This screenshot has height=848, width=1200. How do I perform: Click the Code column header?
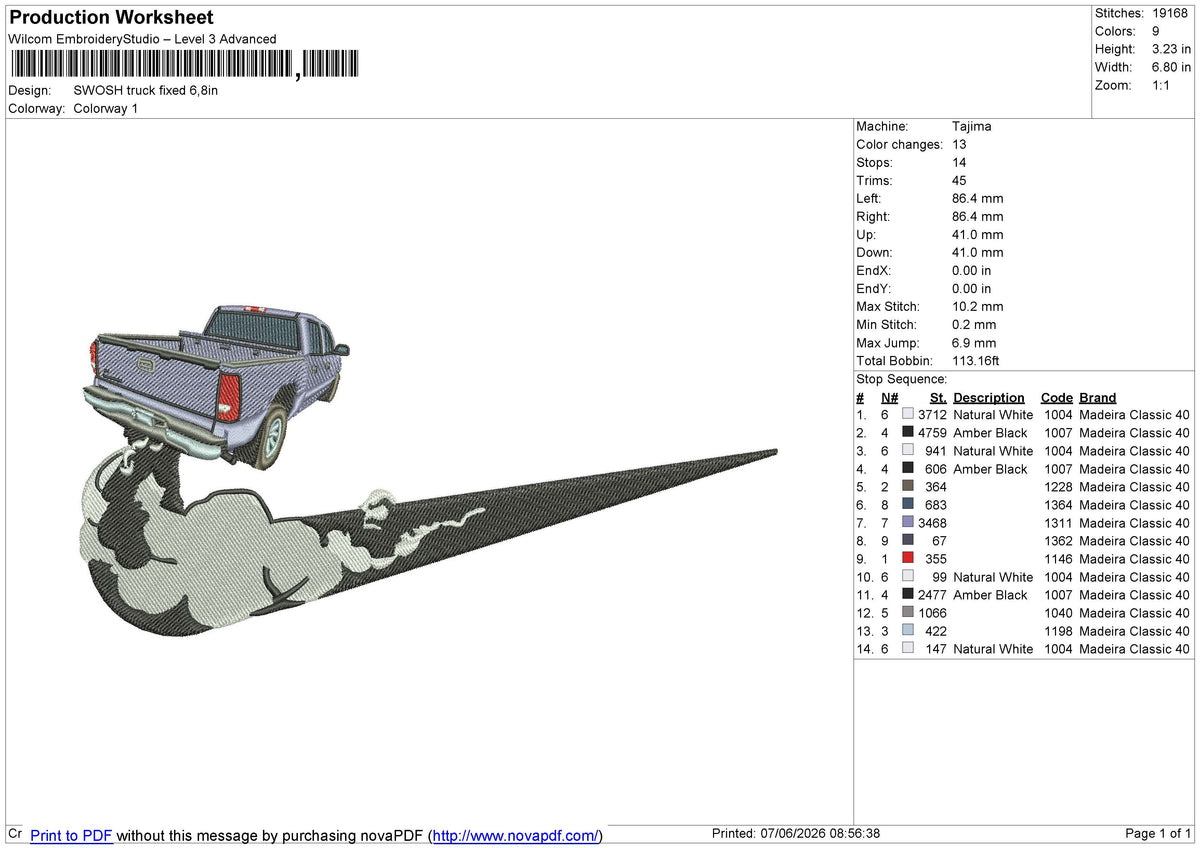click(1056, 398)
